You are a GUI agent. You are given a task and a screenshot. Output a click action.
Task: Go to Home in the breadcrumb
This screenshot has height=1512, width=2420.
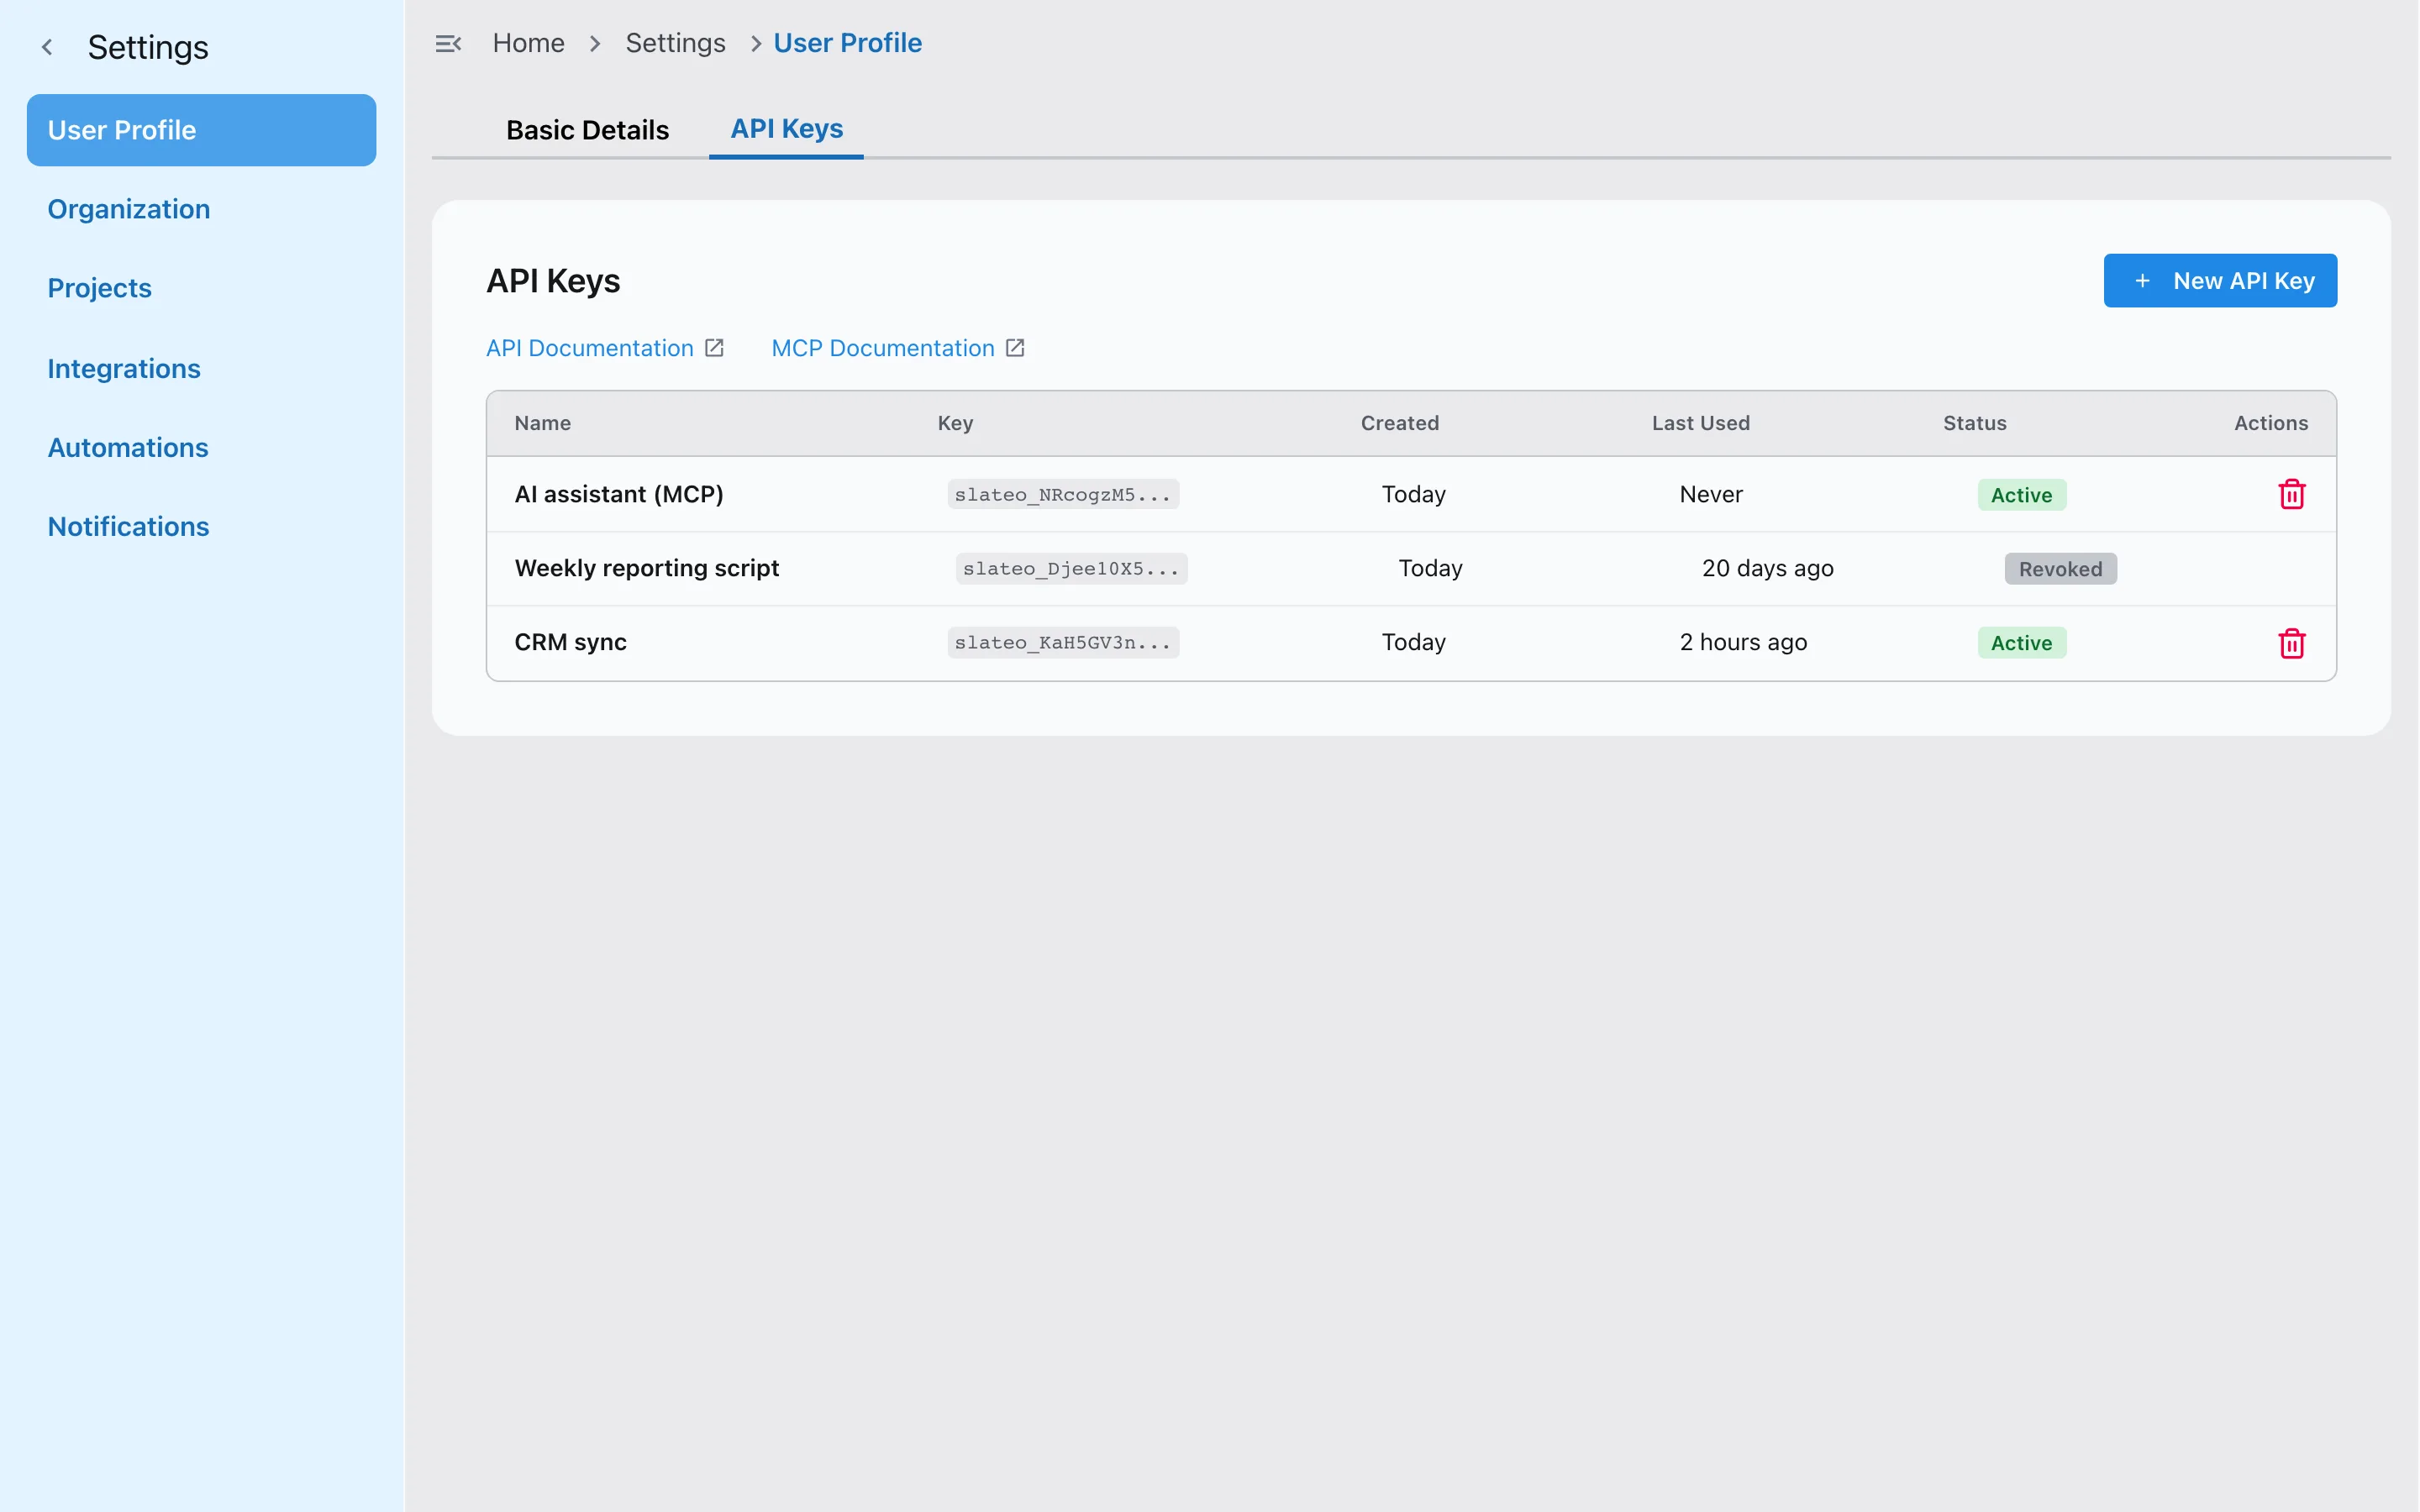coord(528,43)
